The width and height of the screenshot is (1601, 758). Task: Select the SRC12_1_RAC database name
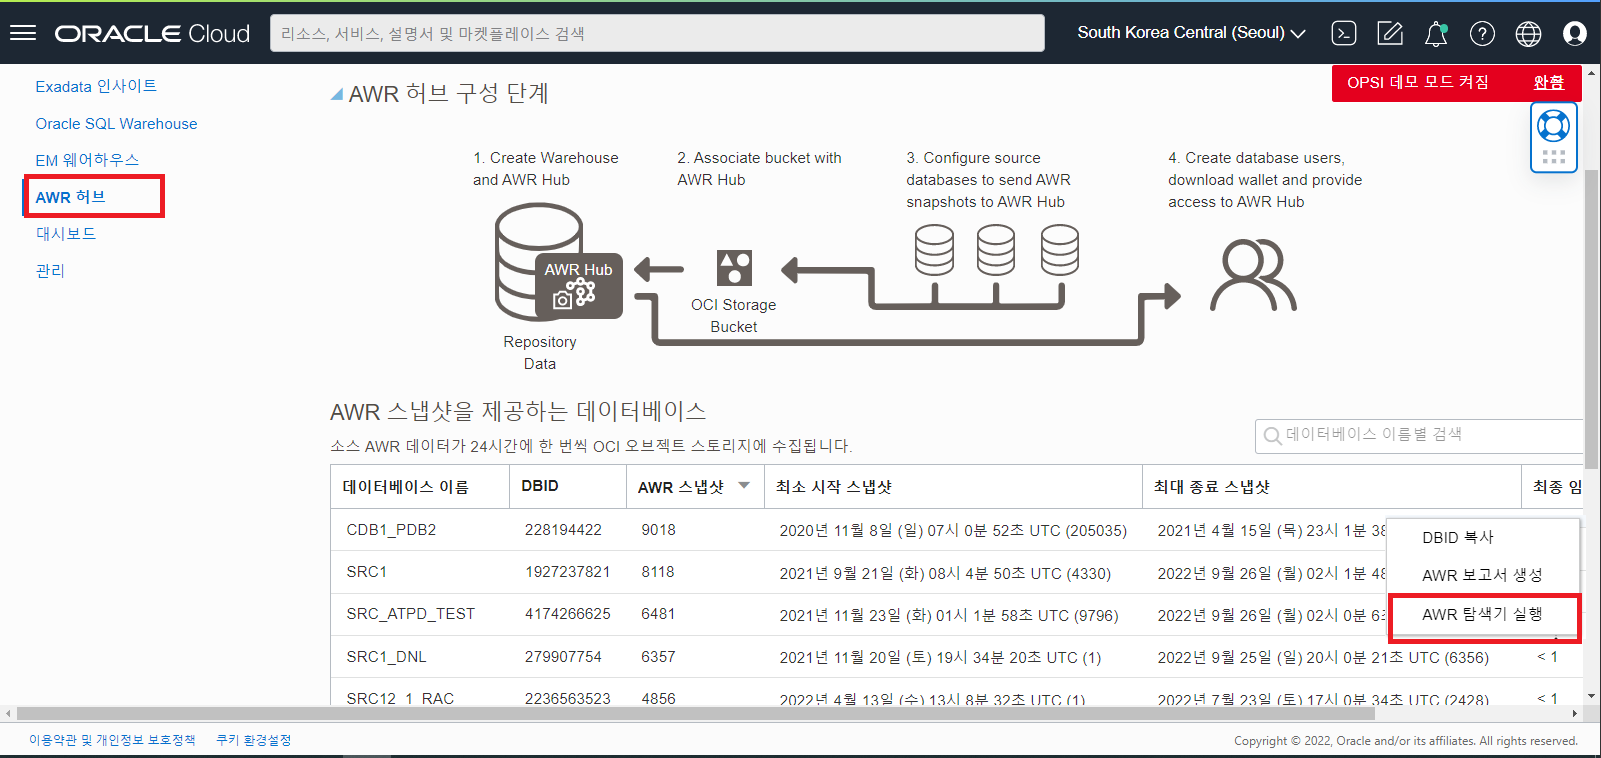pyautogui.click(x=400, y=698)
